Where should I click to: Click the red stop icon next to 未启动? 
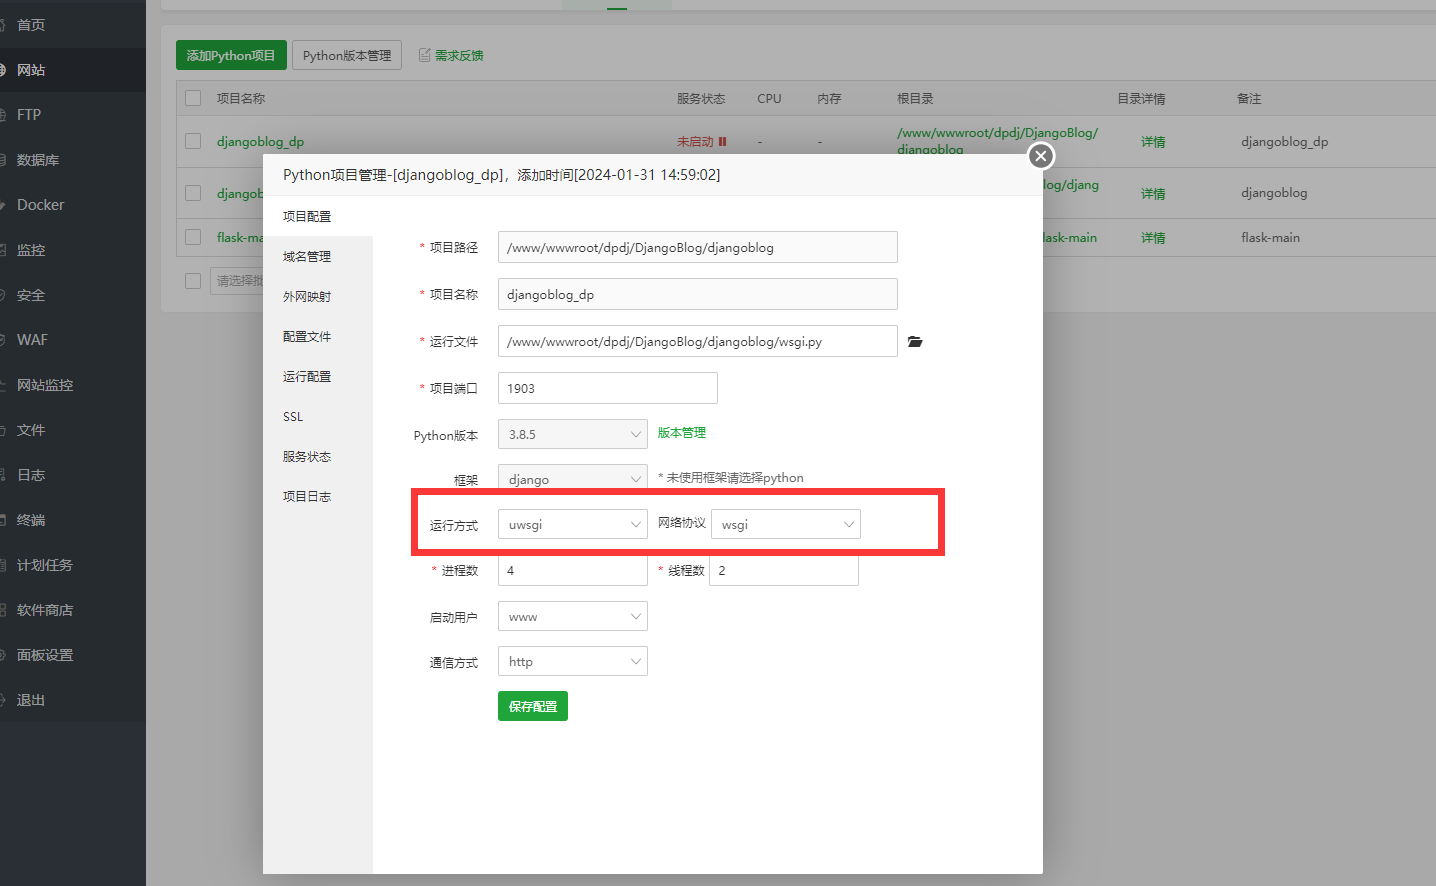click(x=723, y=142)
